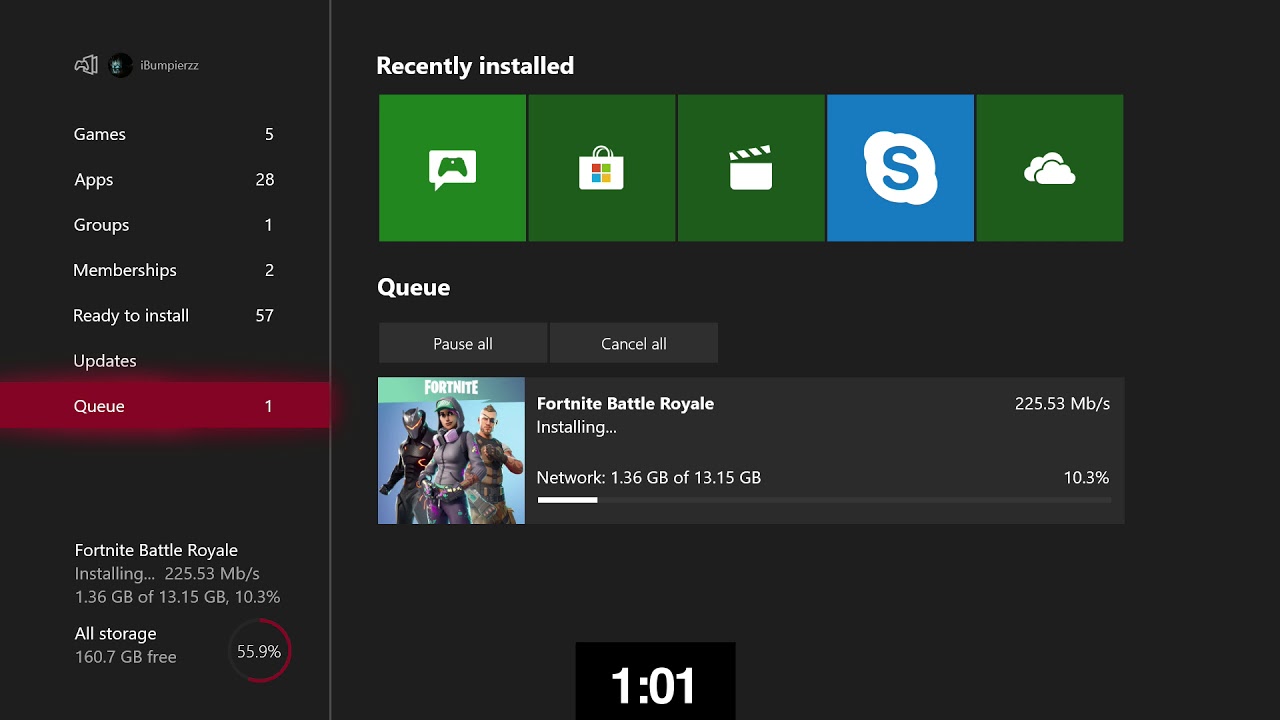
Task: Click the notifications megaphone icon
Action: point(86,65)
